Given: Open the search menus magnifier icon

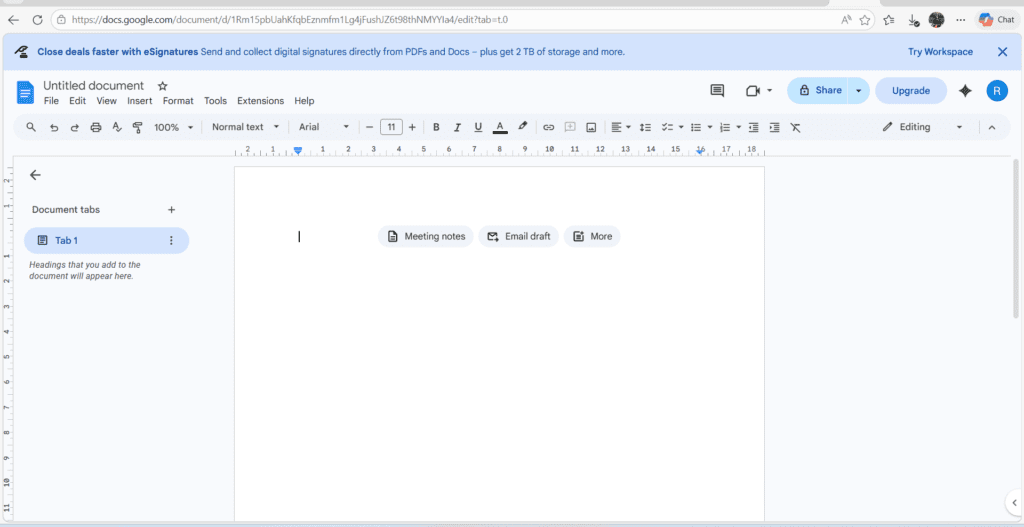Looking at the screenshot, I should [x=31, y=127].
